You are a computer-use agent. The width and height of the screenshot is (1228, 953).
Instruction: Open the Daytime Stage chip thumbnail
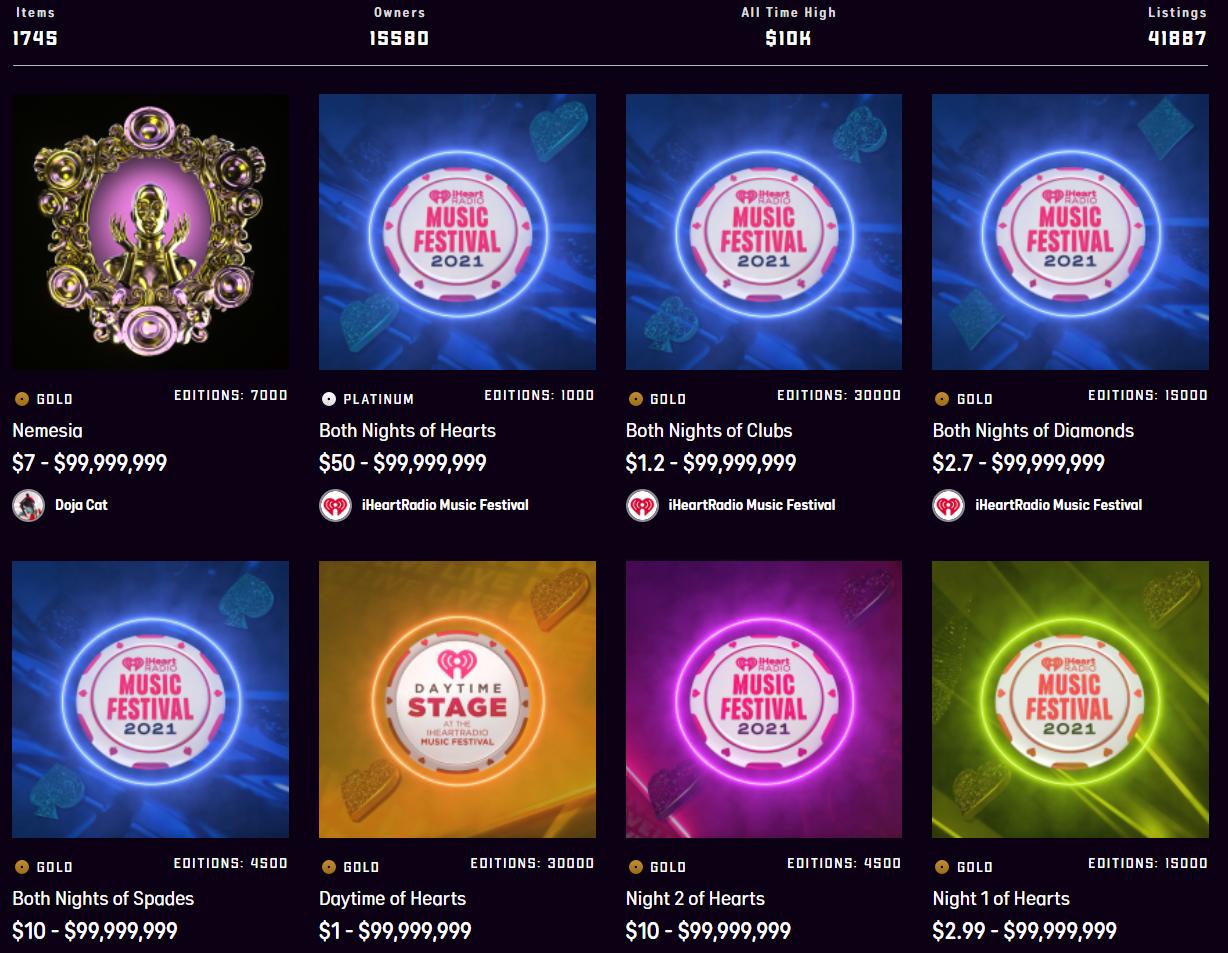[x=457, y=699]
